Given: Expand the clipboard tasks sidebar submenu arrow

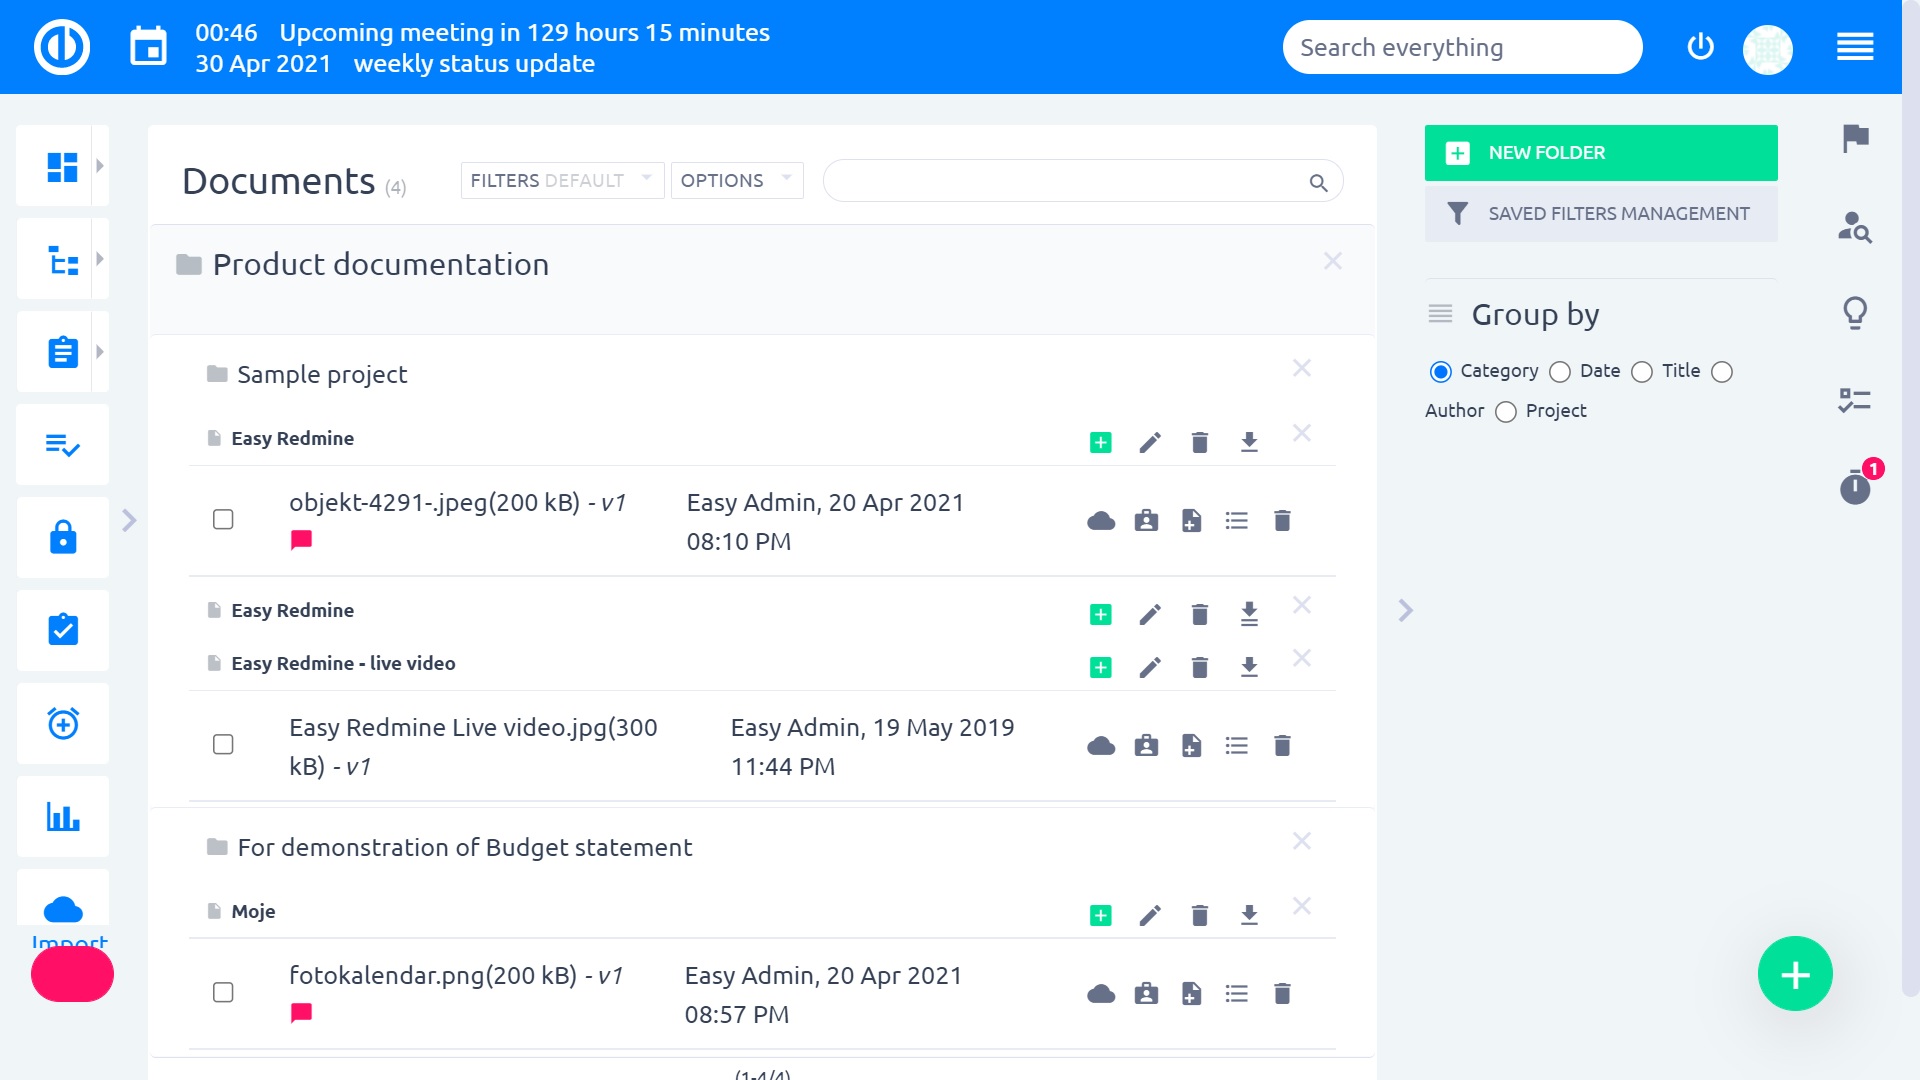Looking at the screenshot, I should [100, 352].
